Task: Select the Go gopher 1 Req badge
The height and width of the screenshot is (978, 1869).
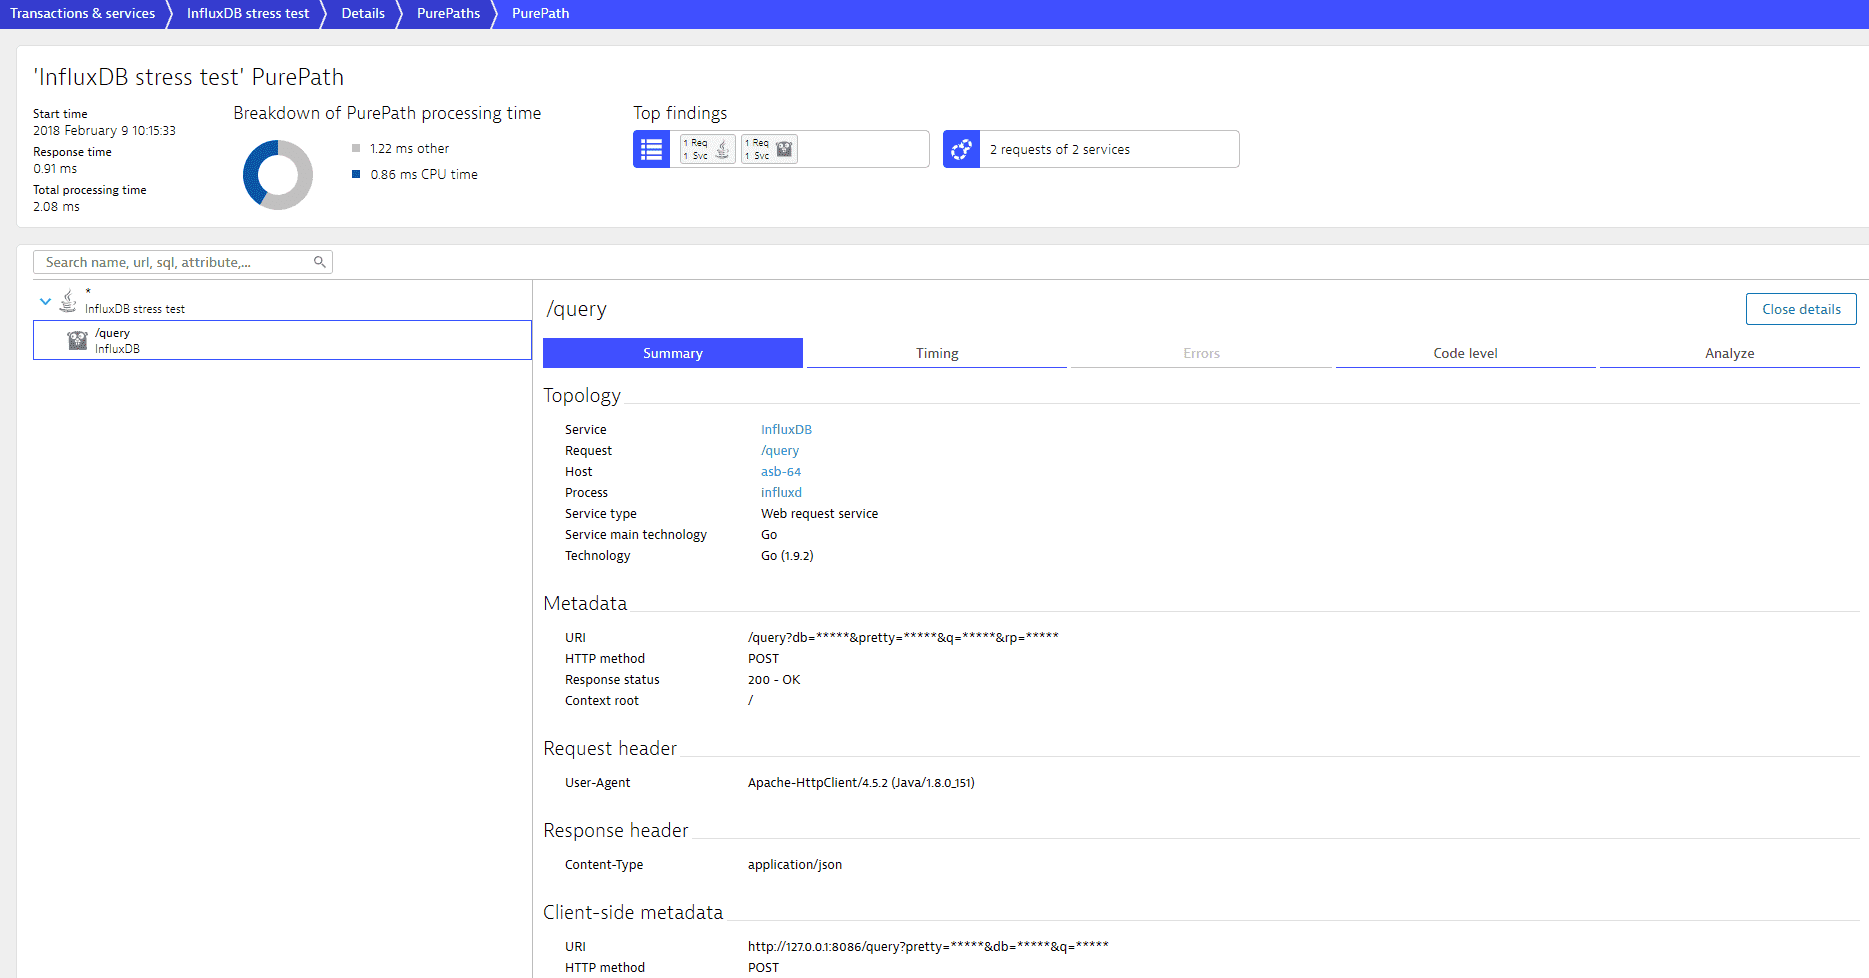Action: point(769,149)
